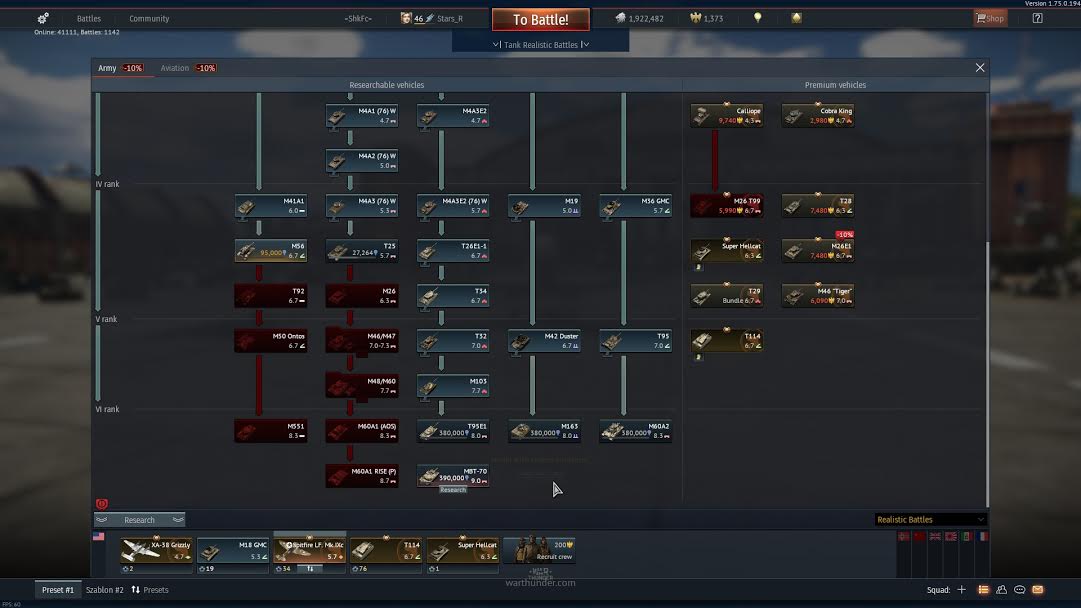The height and width of the screenshot is (608, 1081).
Task: Open the Battles menu
Action: (88, 19)
